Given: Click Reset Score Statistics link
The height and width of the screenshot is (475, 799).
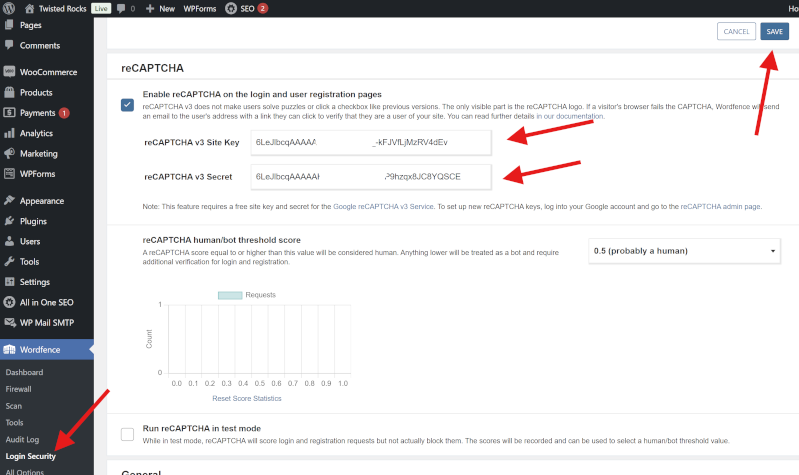Looking at the screenshot, I should pos(247,399).
